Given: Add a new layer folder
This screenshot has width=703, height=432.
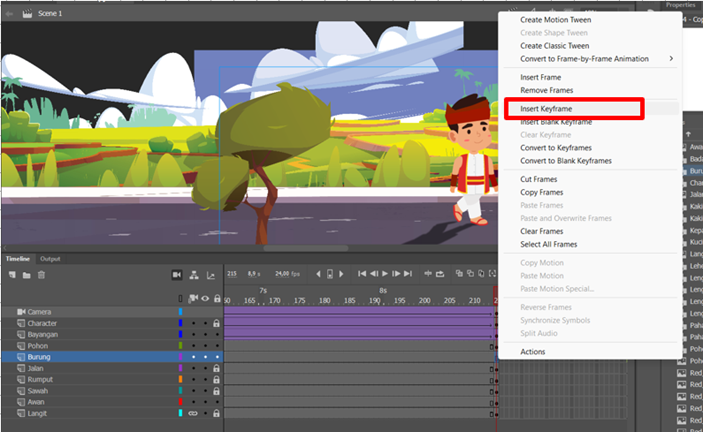Looking at the screenshot, I should 26,275.
